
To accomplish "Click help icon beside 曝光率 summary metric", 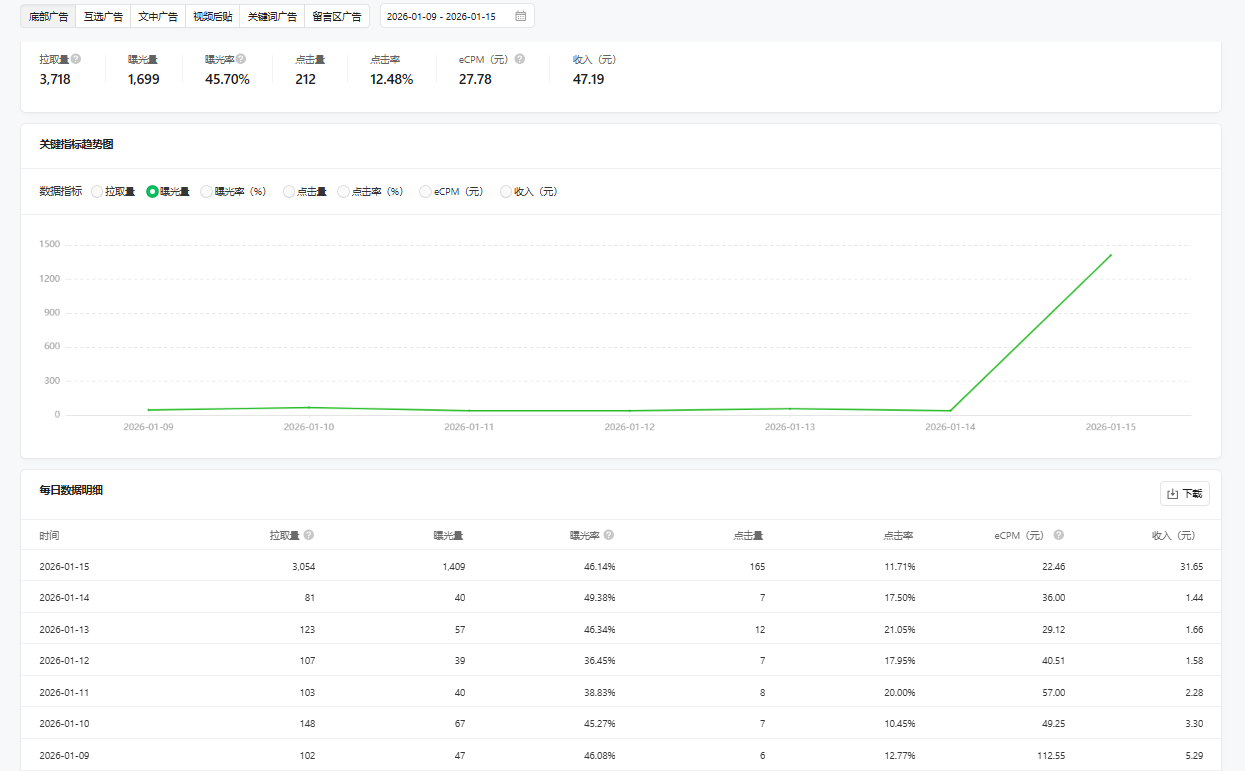I will pos(241,59).
